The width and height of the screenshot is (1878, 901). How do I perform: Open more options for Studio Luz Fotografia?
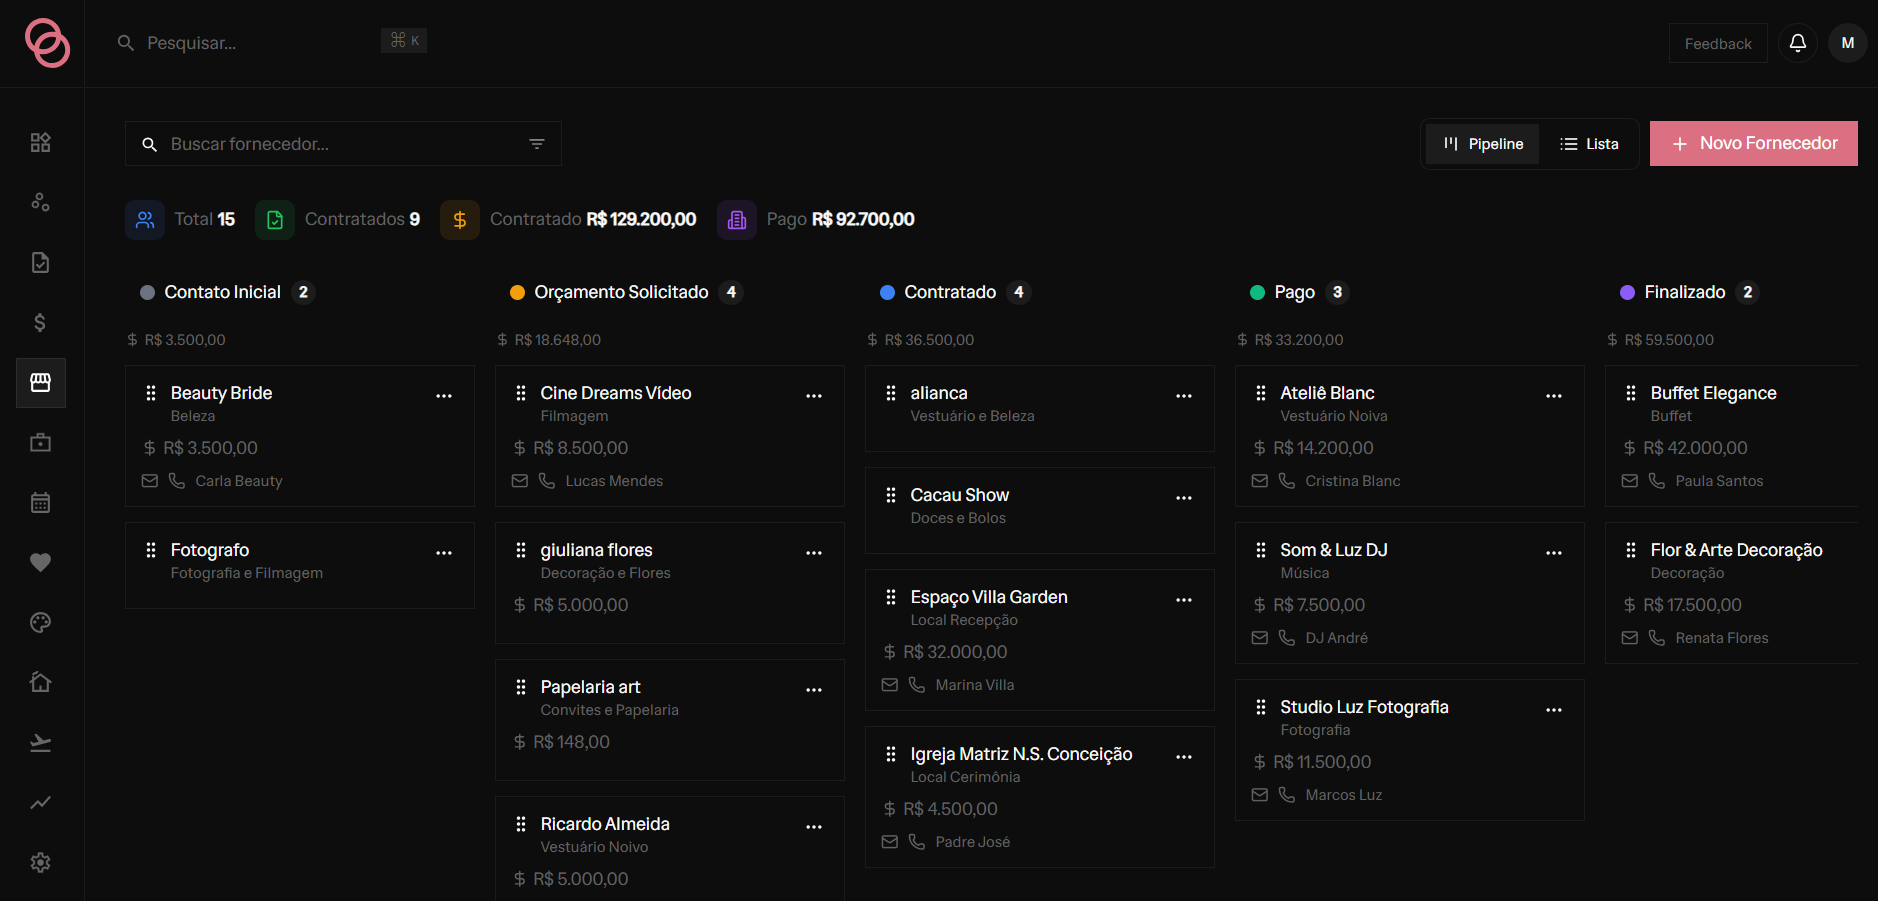[1554, 710]
